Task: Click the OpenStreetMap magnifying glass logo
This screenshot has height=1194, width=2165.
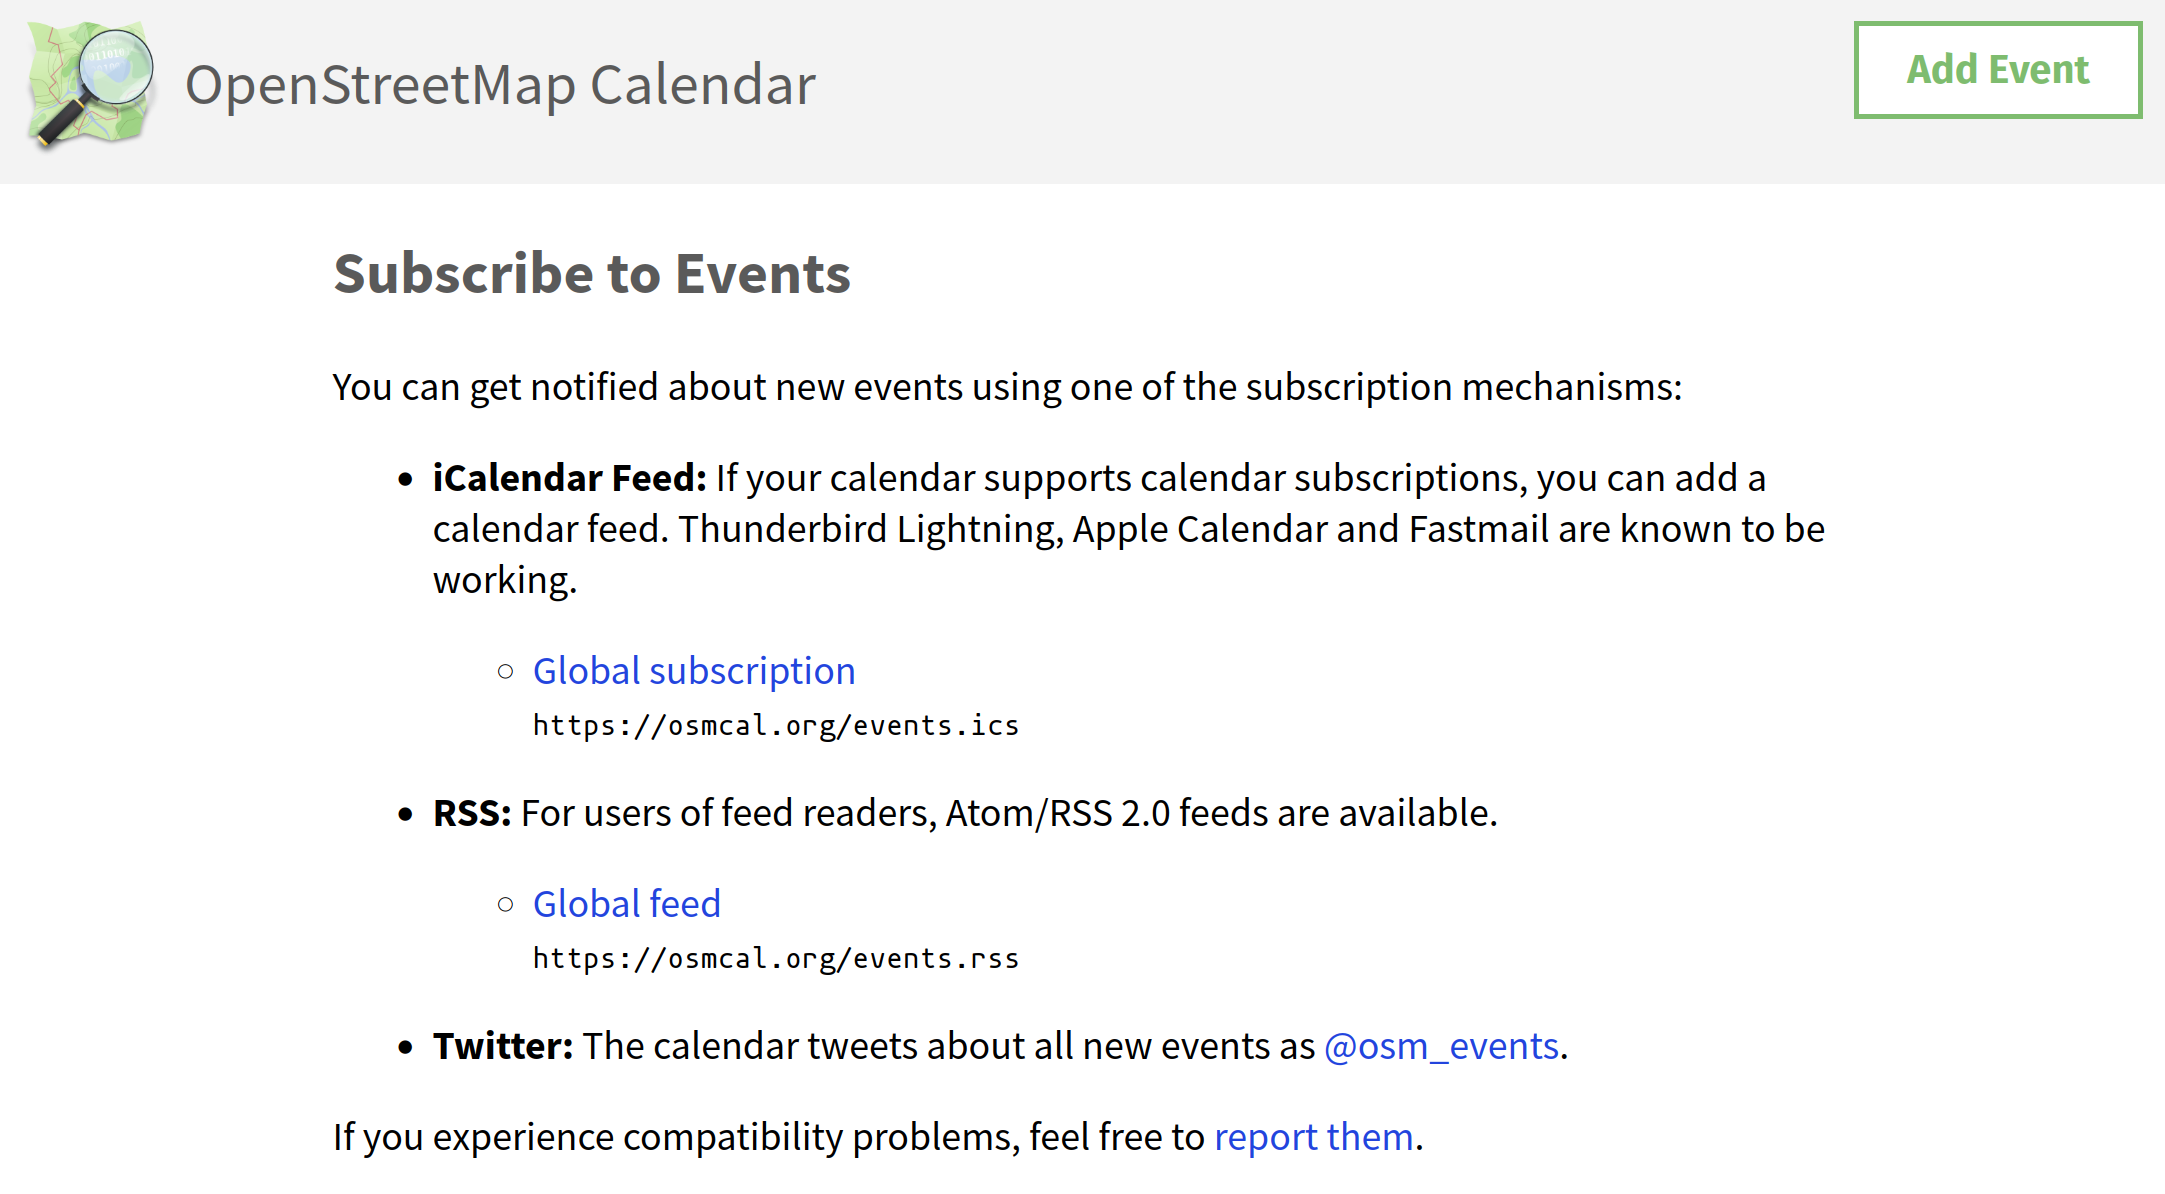Action: [92, 85]
